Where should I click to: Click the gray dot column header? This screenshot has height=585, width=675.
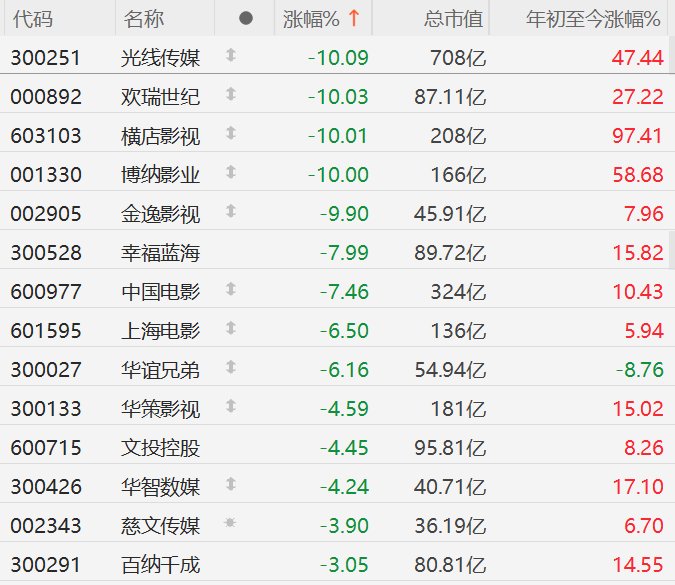(x=245, y=18)
